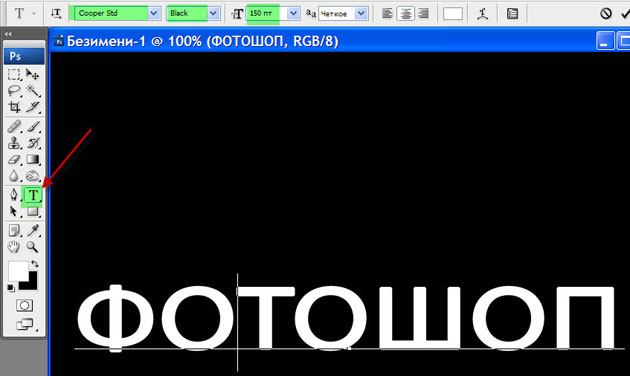Select the Lasso tool
630x376 pixels.
[x=14, y=91]
